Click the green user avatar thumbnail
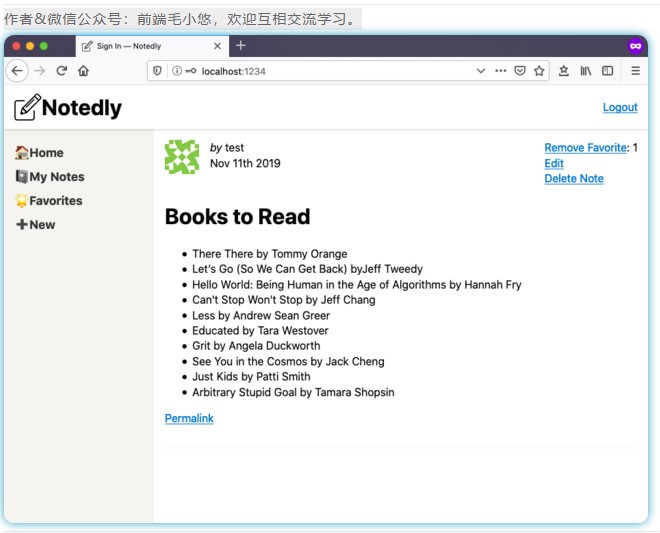 pyautogui.click(x=182, y=157)
